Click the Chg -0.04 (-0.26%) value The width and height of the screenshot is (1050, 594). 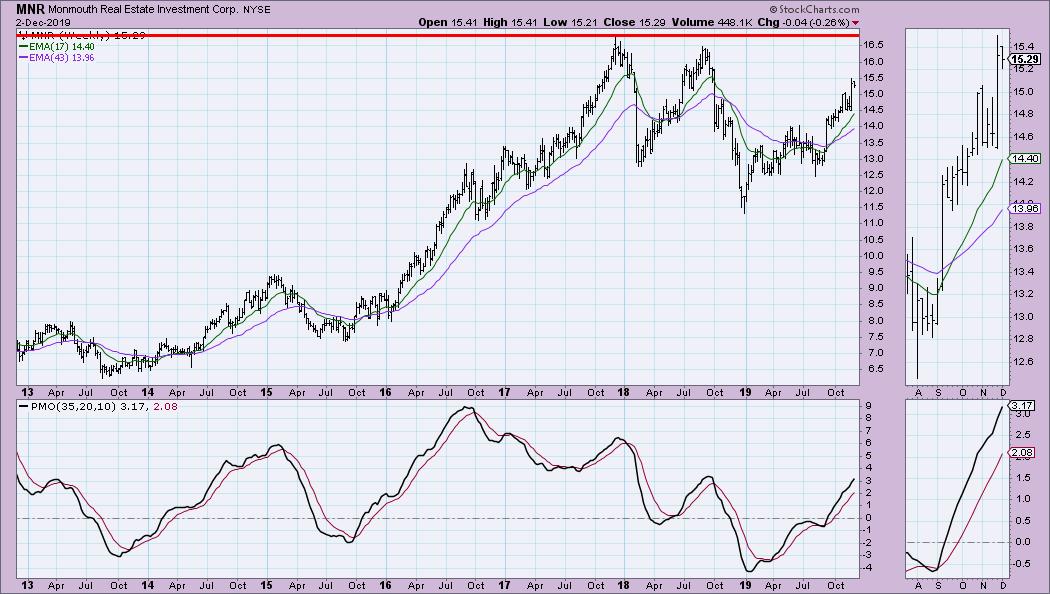tap(804, 22)
